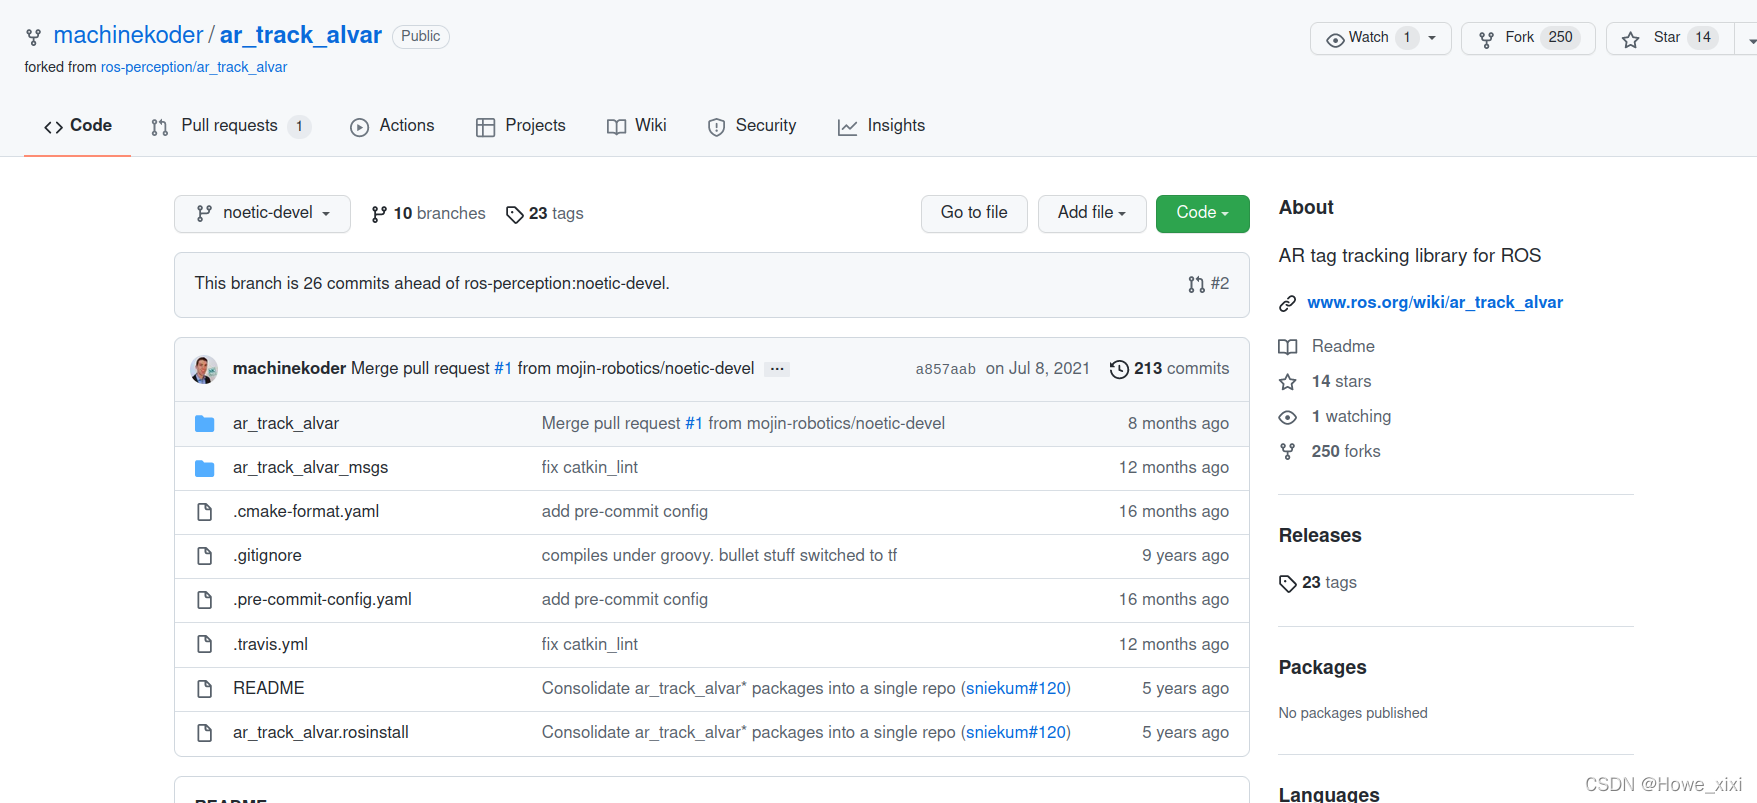
Task: Click the file icon for ar_track_alvar.rosinstall
Action: coord(205,733)
